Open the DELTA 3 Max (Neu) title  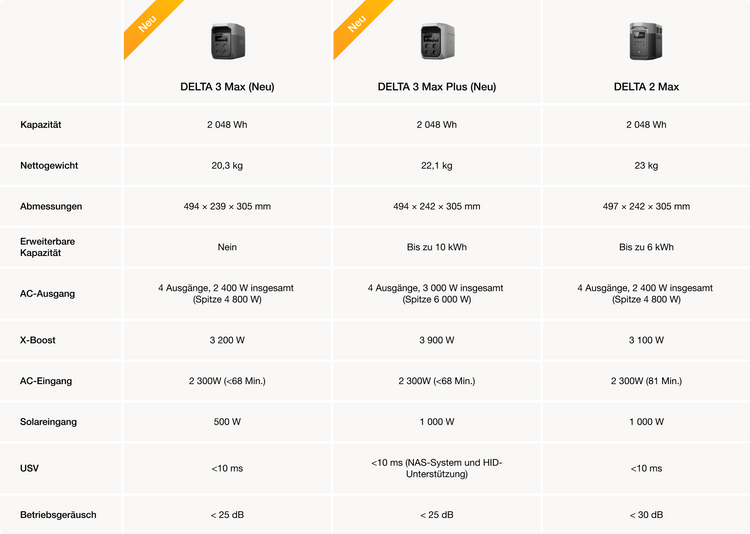click(x=227, y=87)
